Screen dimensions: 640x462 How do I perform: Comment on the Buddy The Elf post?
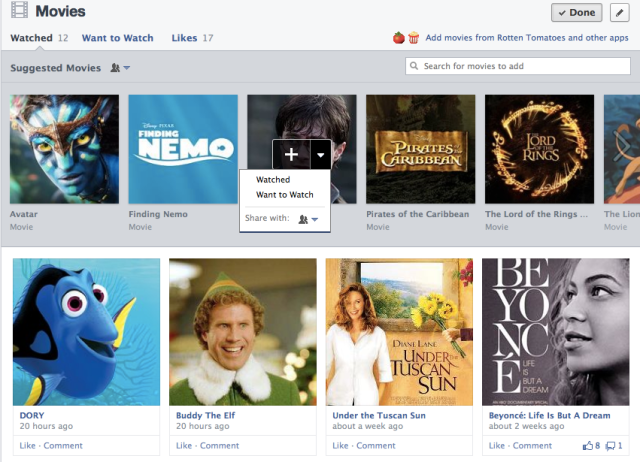219,446
